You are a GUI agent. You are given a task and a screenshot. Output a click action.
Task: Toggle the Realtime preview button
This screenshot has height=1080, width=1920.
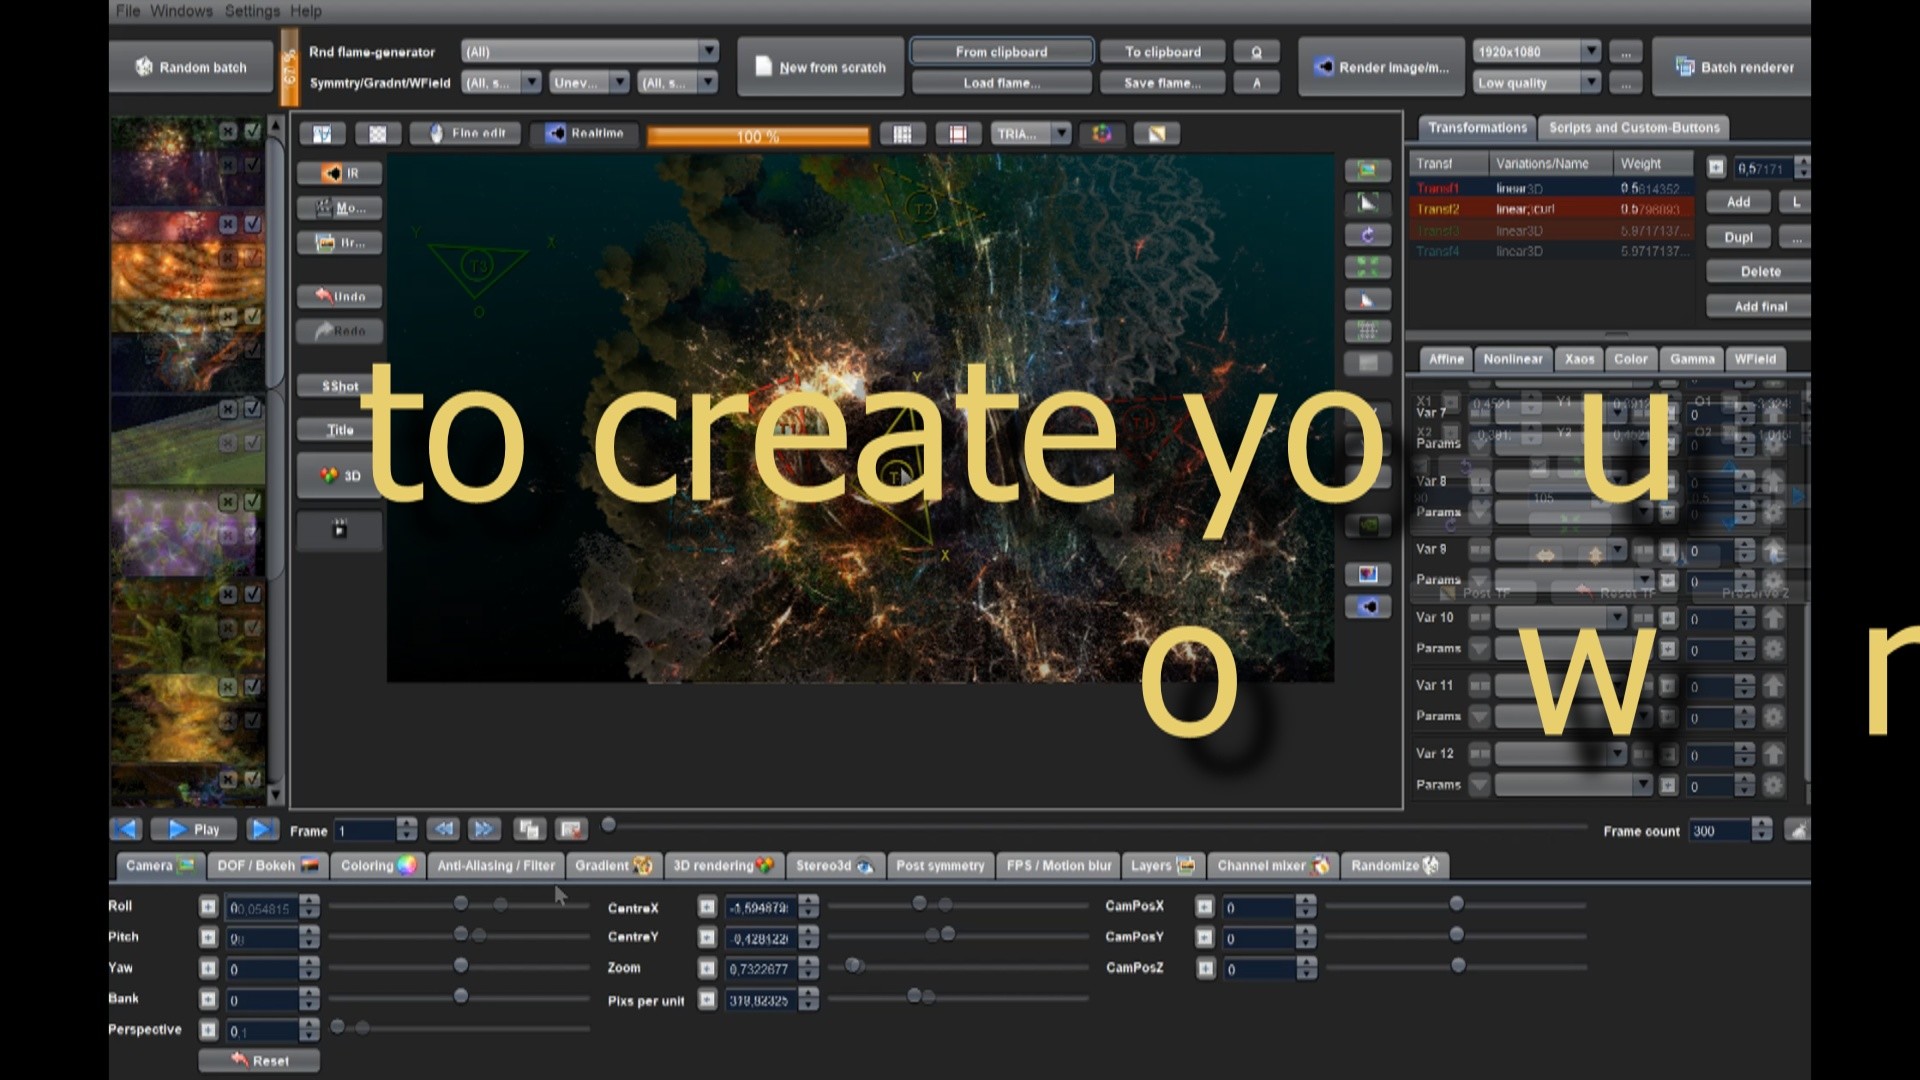point(585,133)
